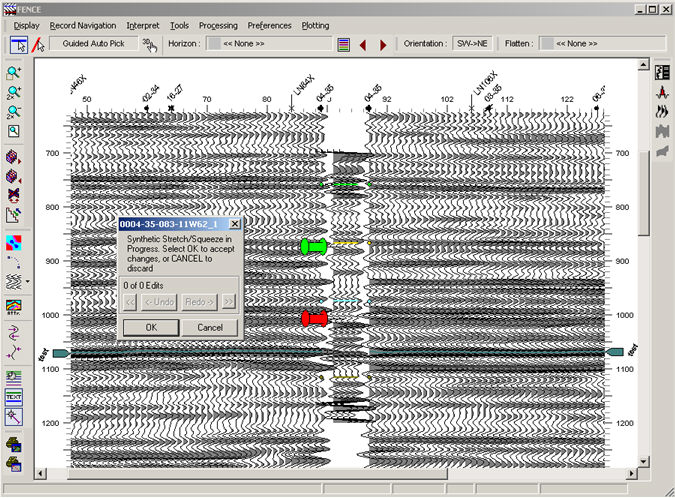Select the TEXT annotation tool
The image size is (675, 498).
14,397
